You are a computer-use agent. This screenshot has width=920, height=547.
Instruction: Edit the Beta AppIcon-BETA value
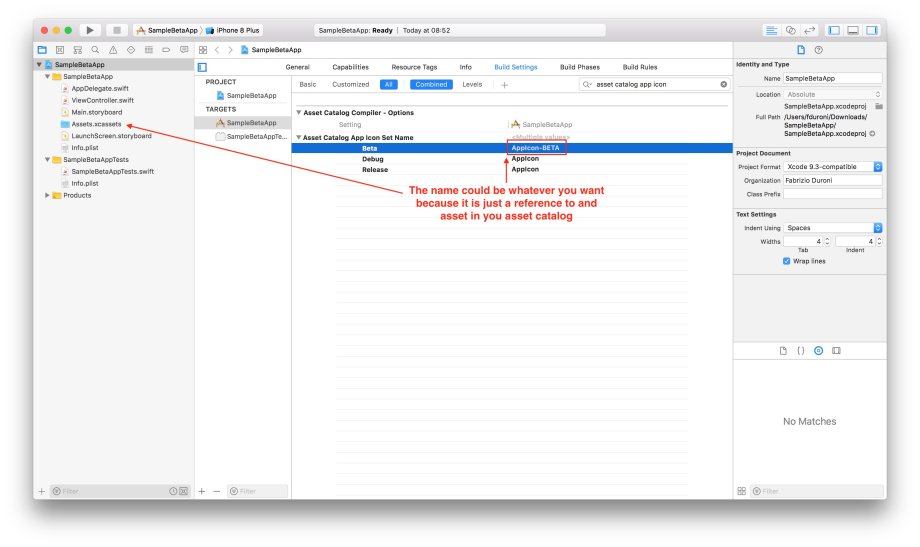[x=536, y=148]
